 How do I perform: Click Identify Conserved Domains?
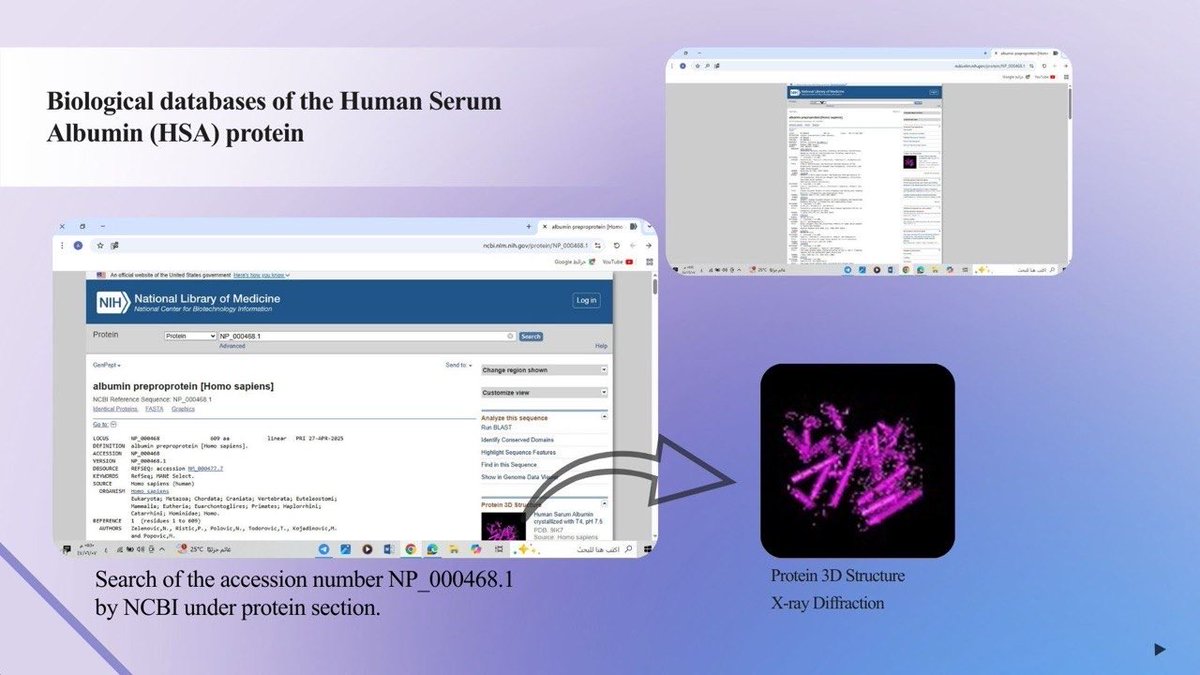coord(518,440)
